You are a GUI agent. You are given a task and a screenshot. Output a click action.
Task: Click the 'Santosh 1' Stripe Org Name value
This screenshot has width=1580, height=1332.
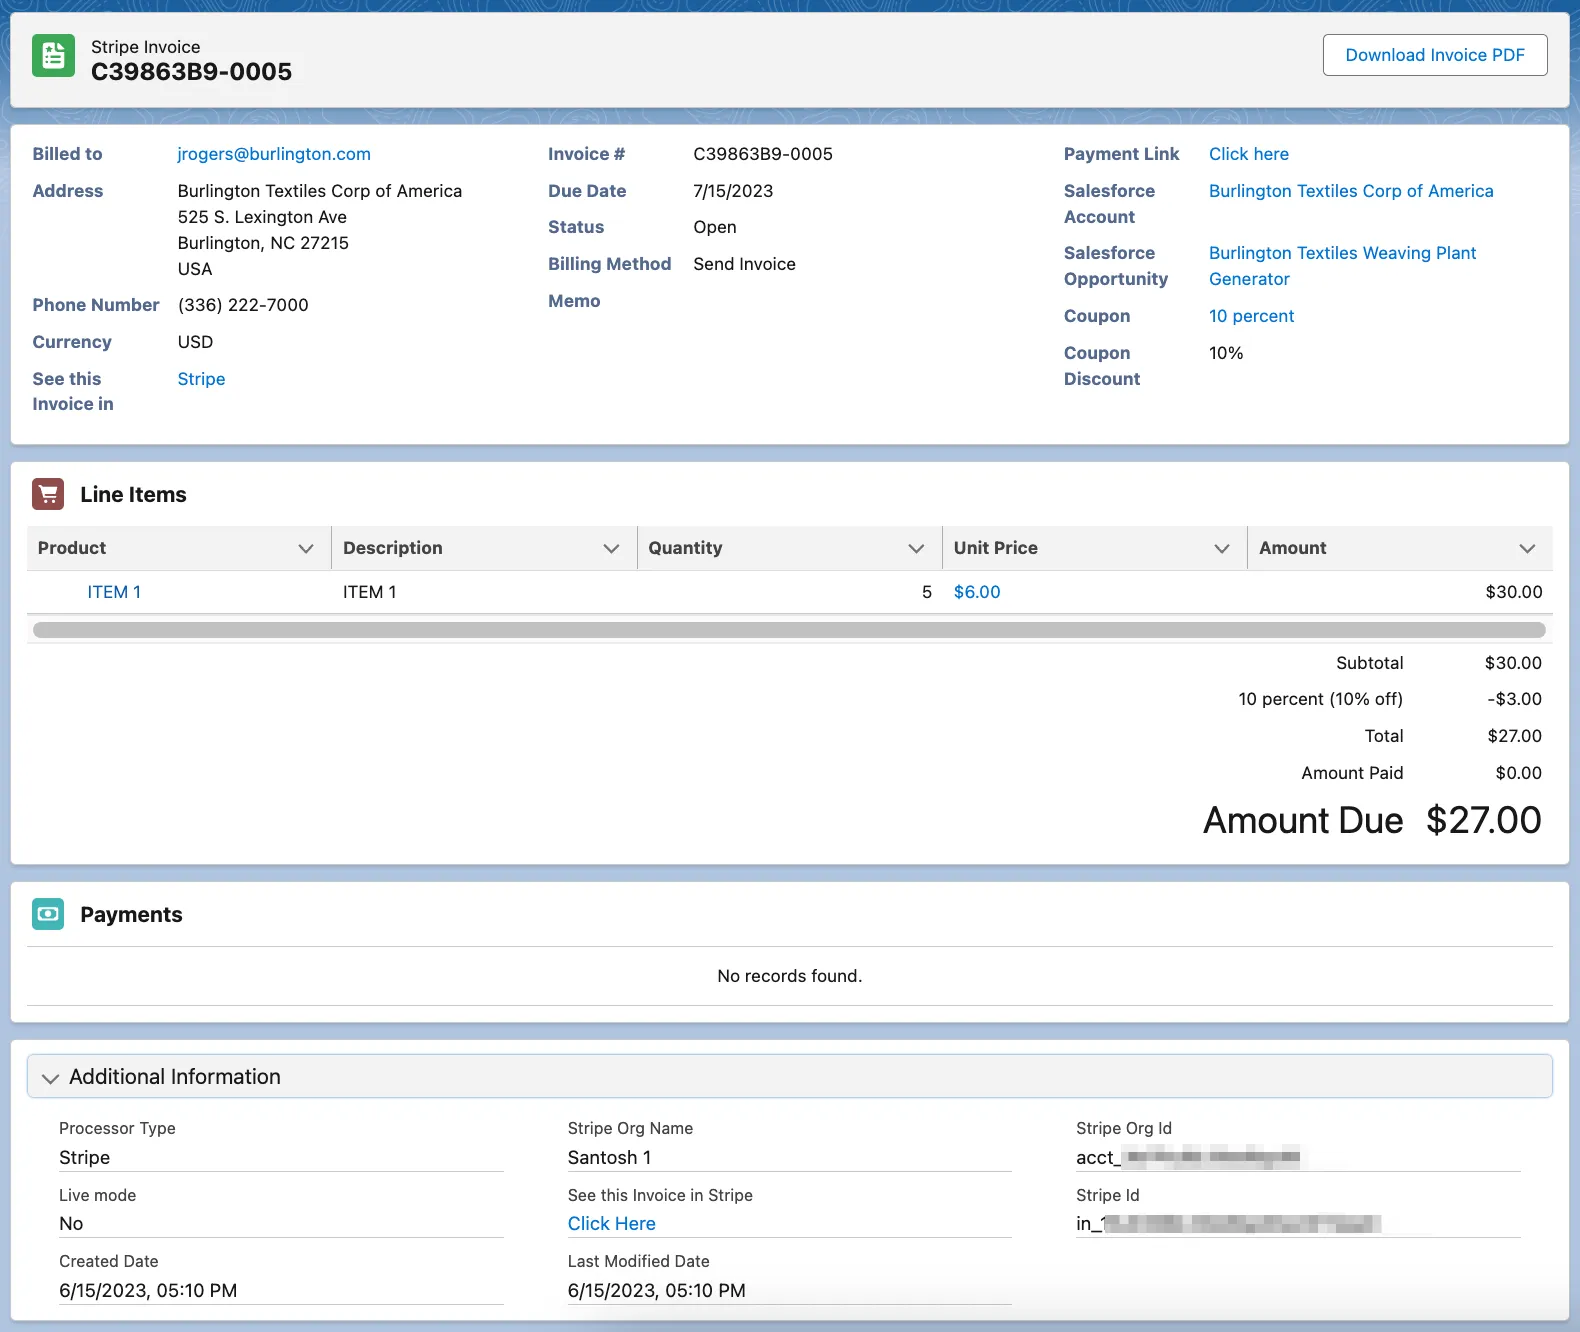click(x=609, y=1157)
